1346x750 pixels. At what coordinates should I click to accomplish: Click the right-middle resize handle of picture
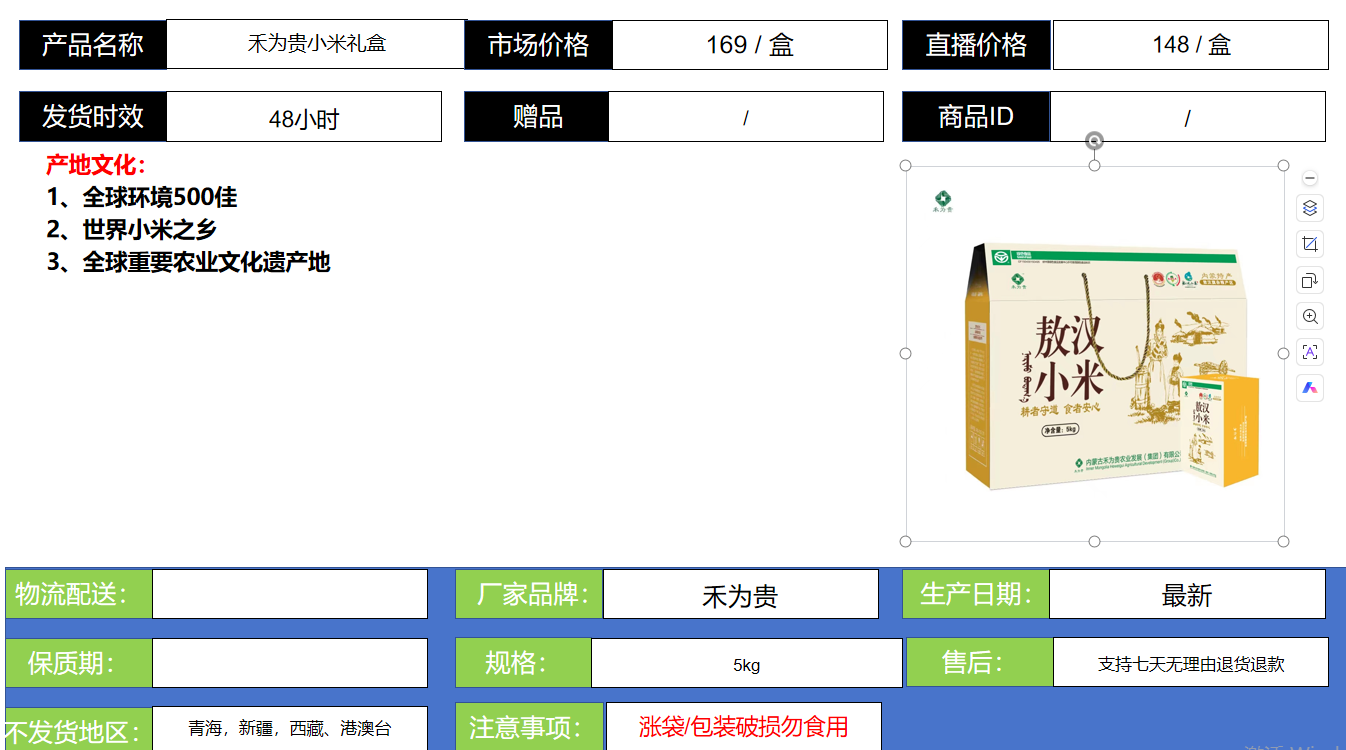[x=1284, y=353]
